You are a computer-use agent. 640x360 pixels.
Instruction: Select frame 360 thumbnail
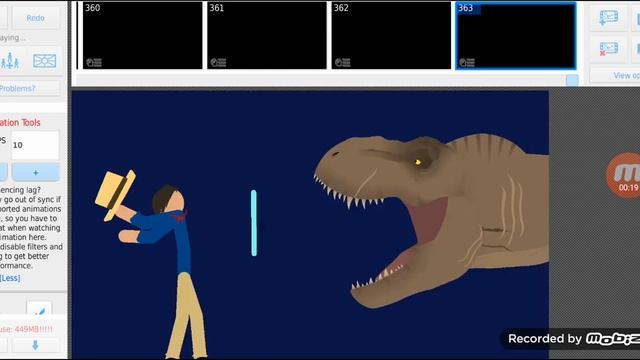[142, 36]
